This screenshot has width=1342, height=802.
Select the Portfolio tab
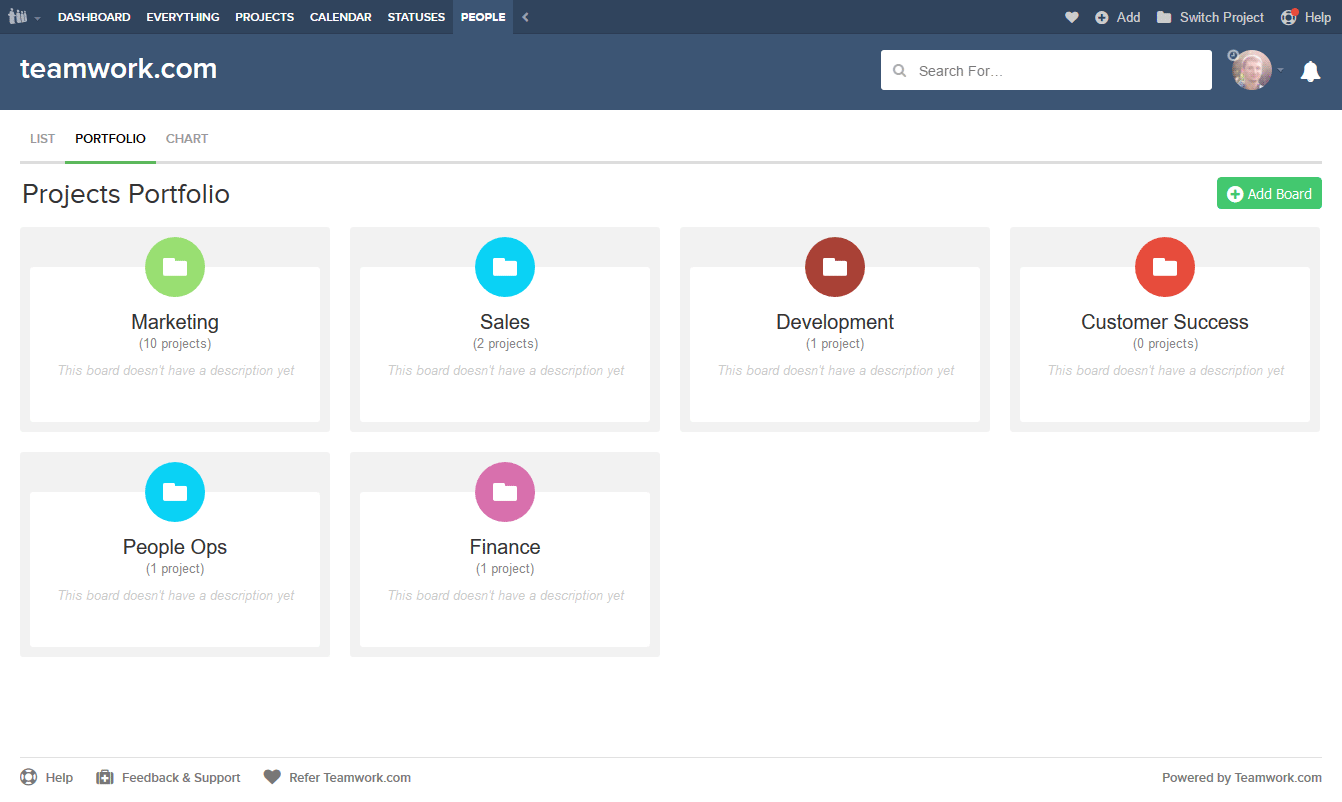click(110, 139)
